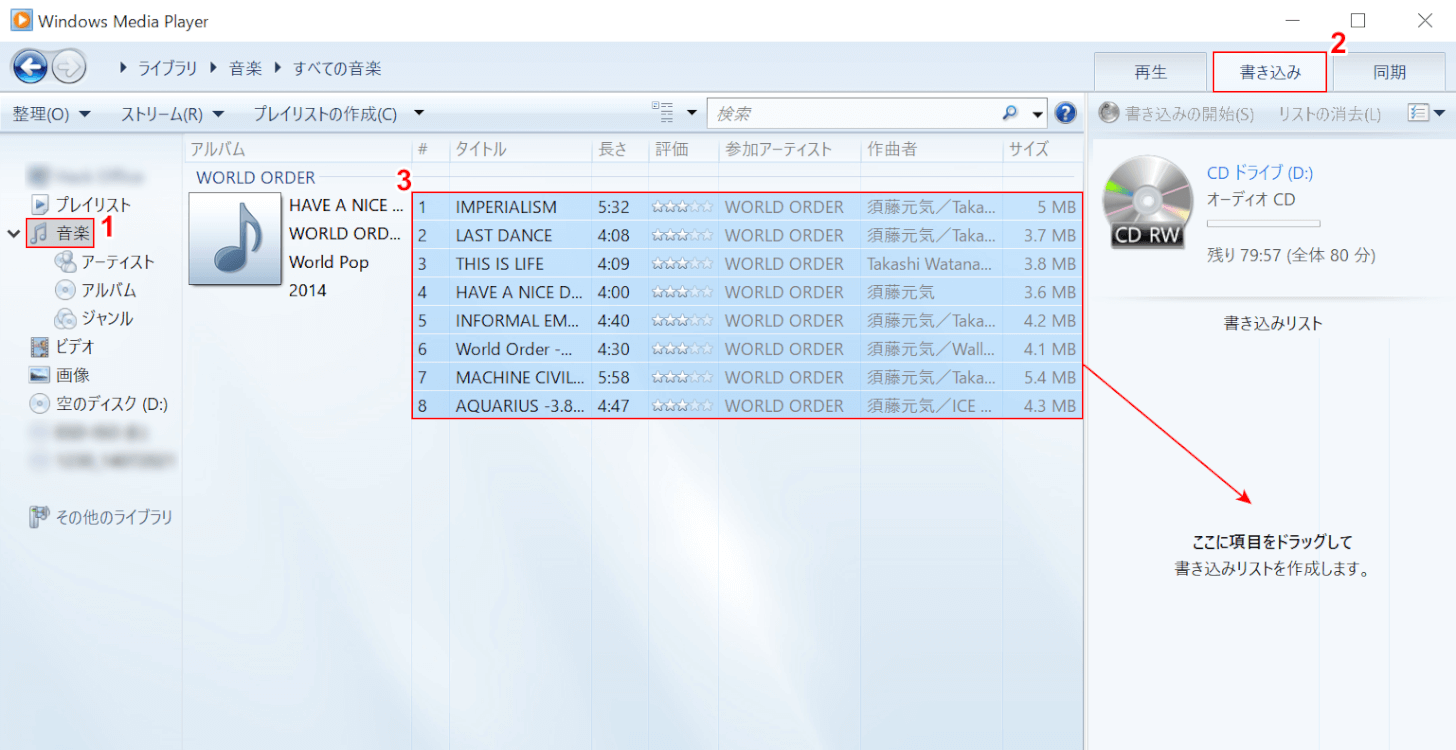Click the Music note icon in sidebar
This screenshot has height=750, width=1456.
(x=39, y=233)
